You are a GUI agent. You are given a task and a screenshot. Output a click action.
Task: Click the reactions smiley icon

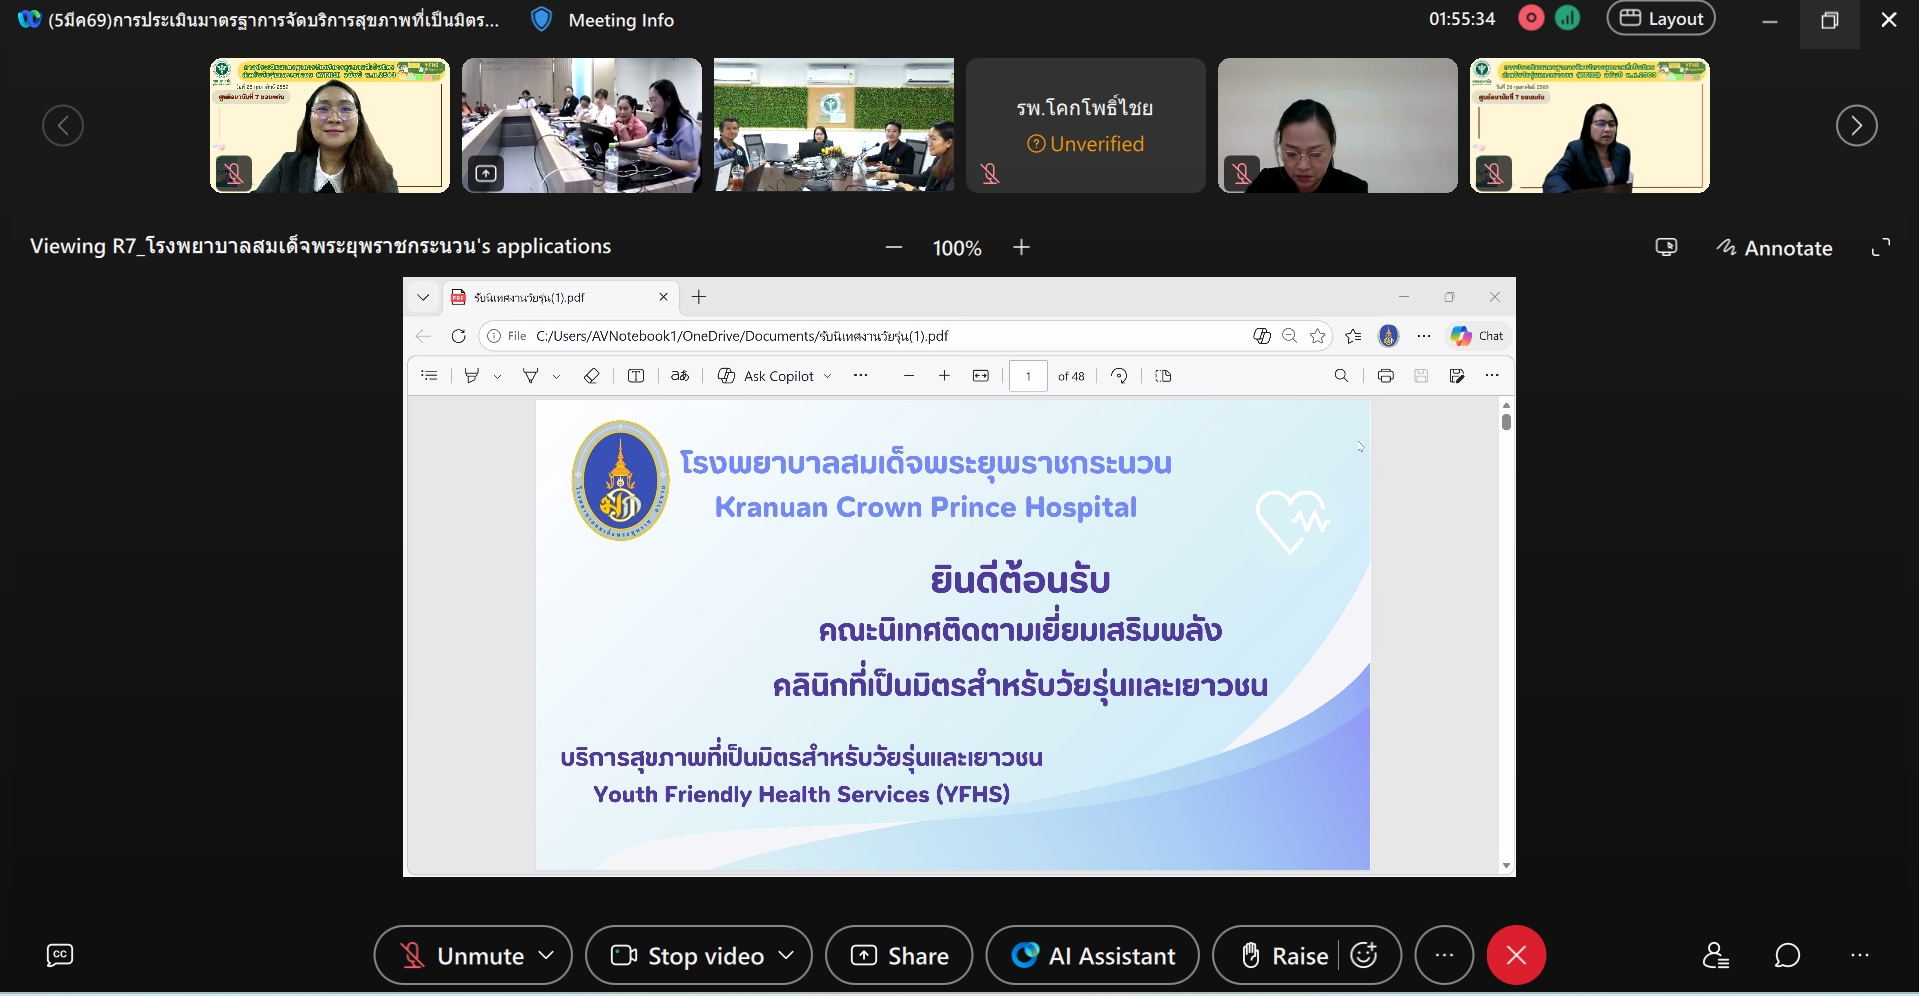point(1364,955)
